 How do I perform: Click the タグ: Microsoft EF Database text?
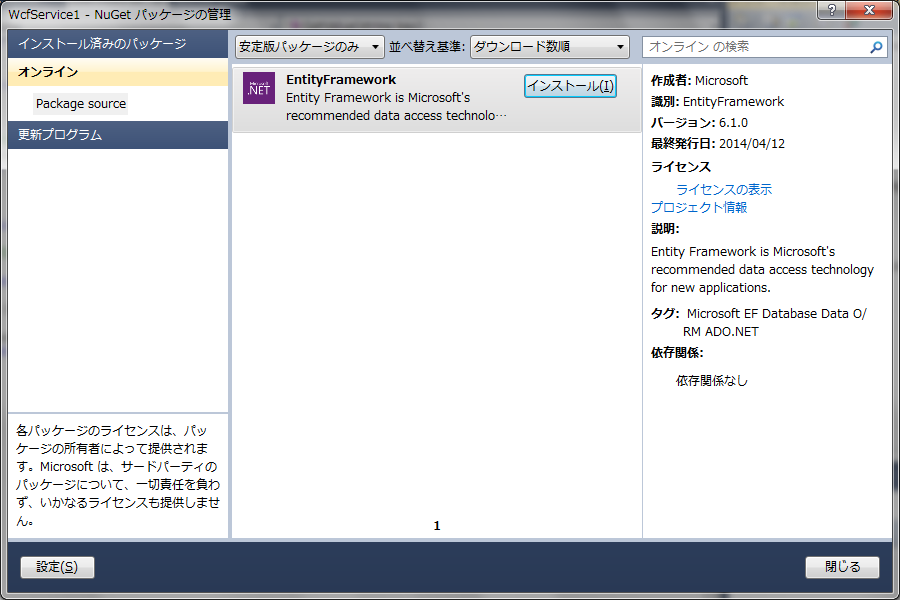[759, 322]
